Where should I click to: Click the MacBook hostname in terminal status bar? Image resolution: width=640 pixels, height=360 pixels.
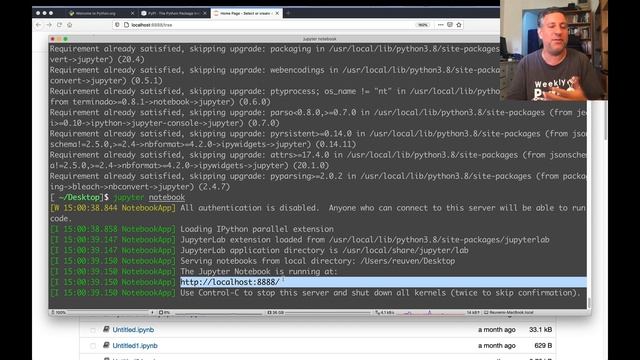coord(509,312)
